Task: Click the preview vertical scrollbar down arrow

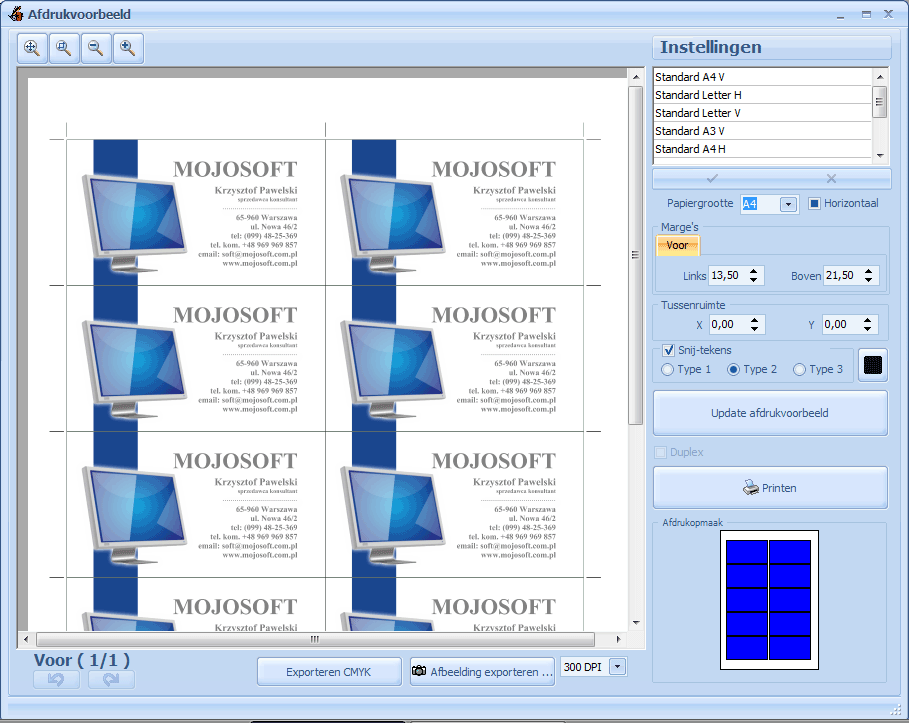Action: click(636, 623)
